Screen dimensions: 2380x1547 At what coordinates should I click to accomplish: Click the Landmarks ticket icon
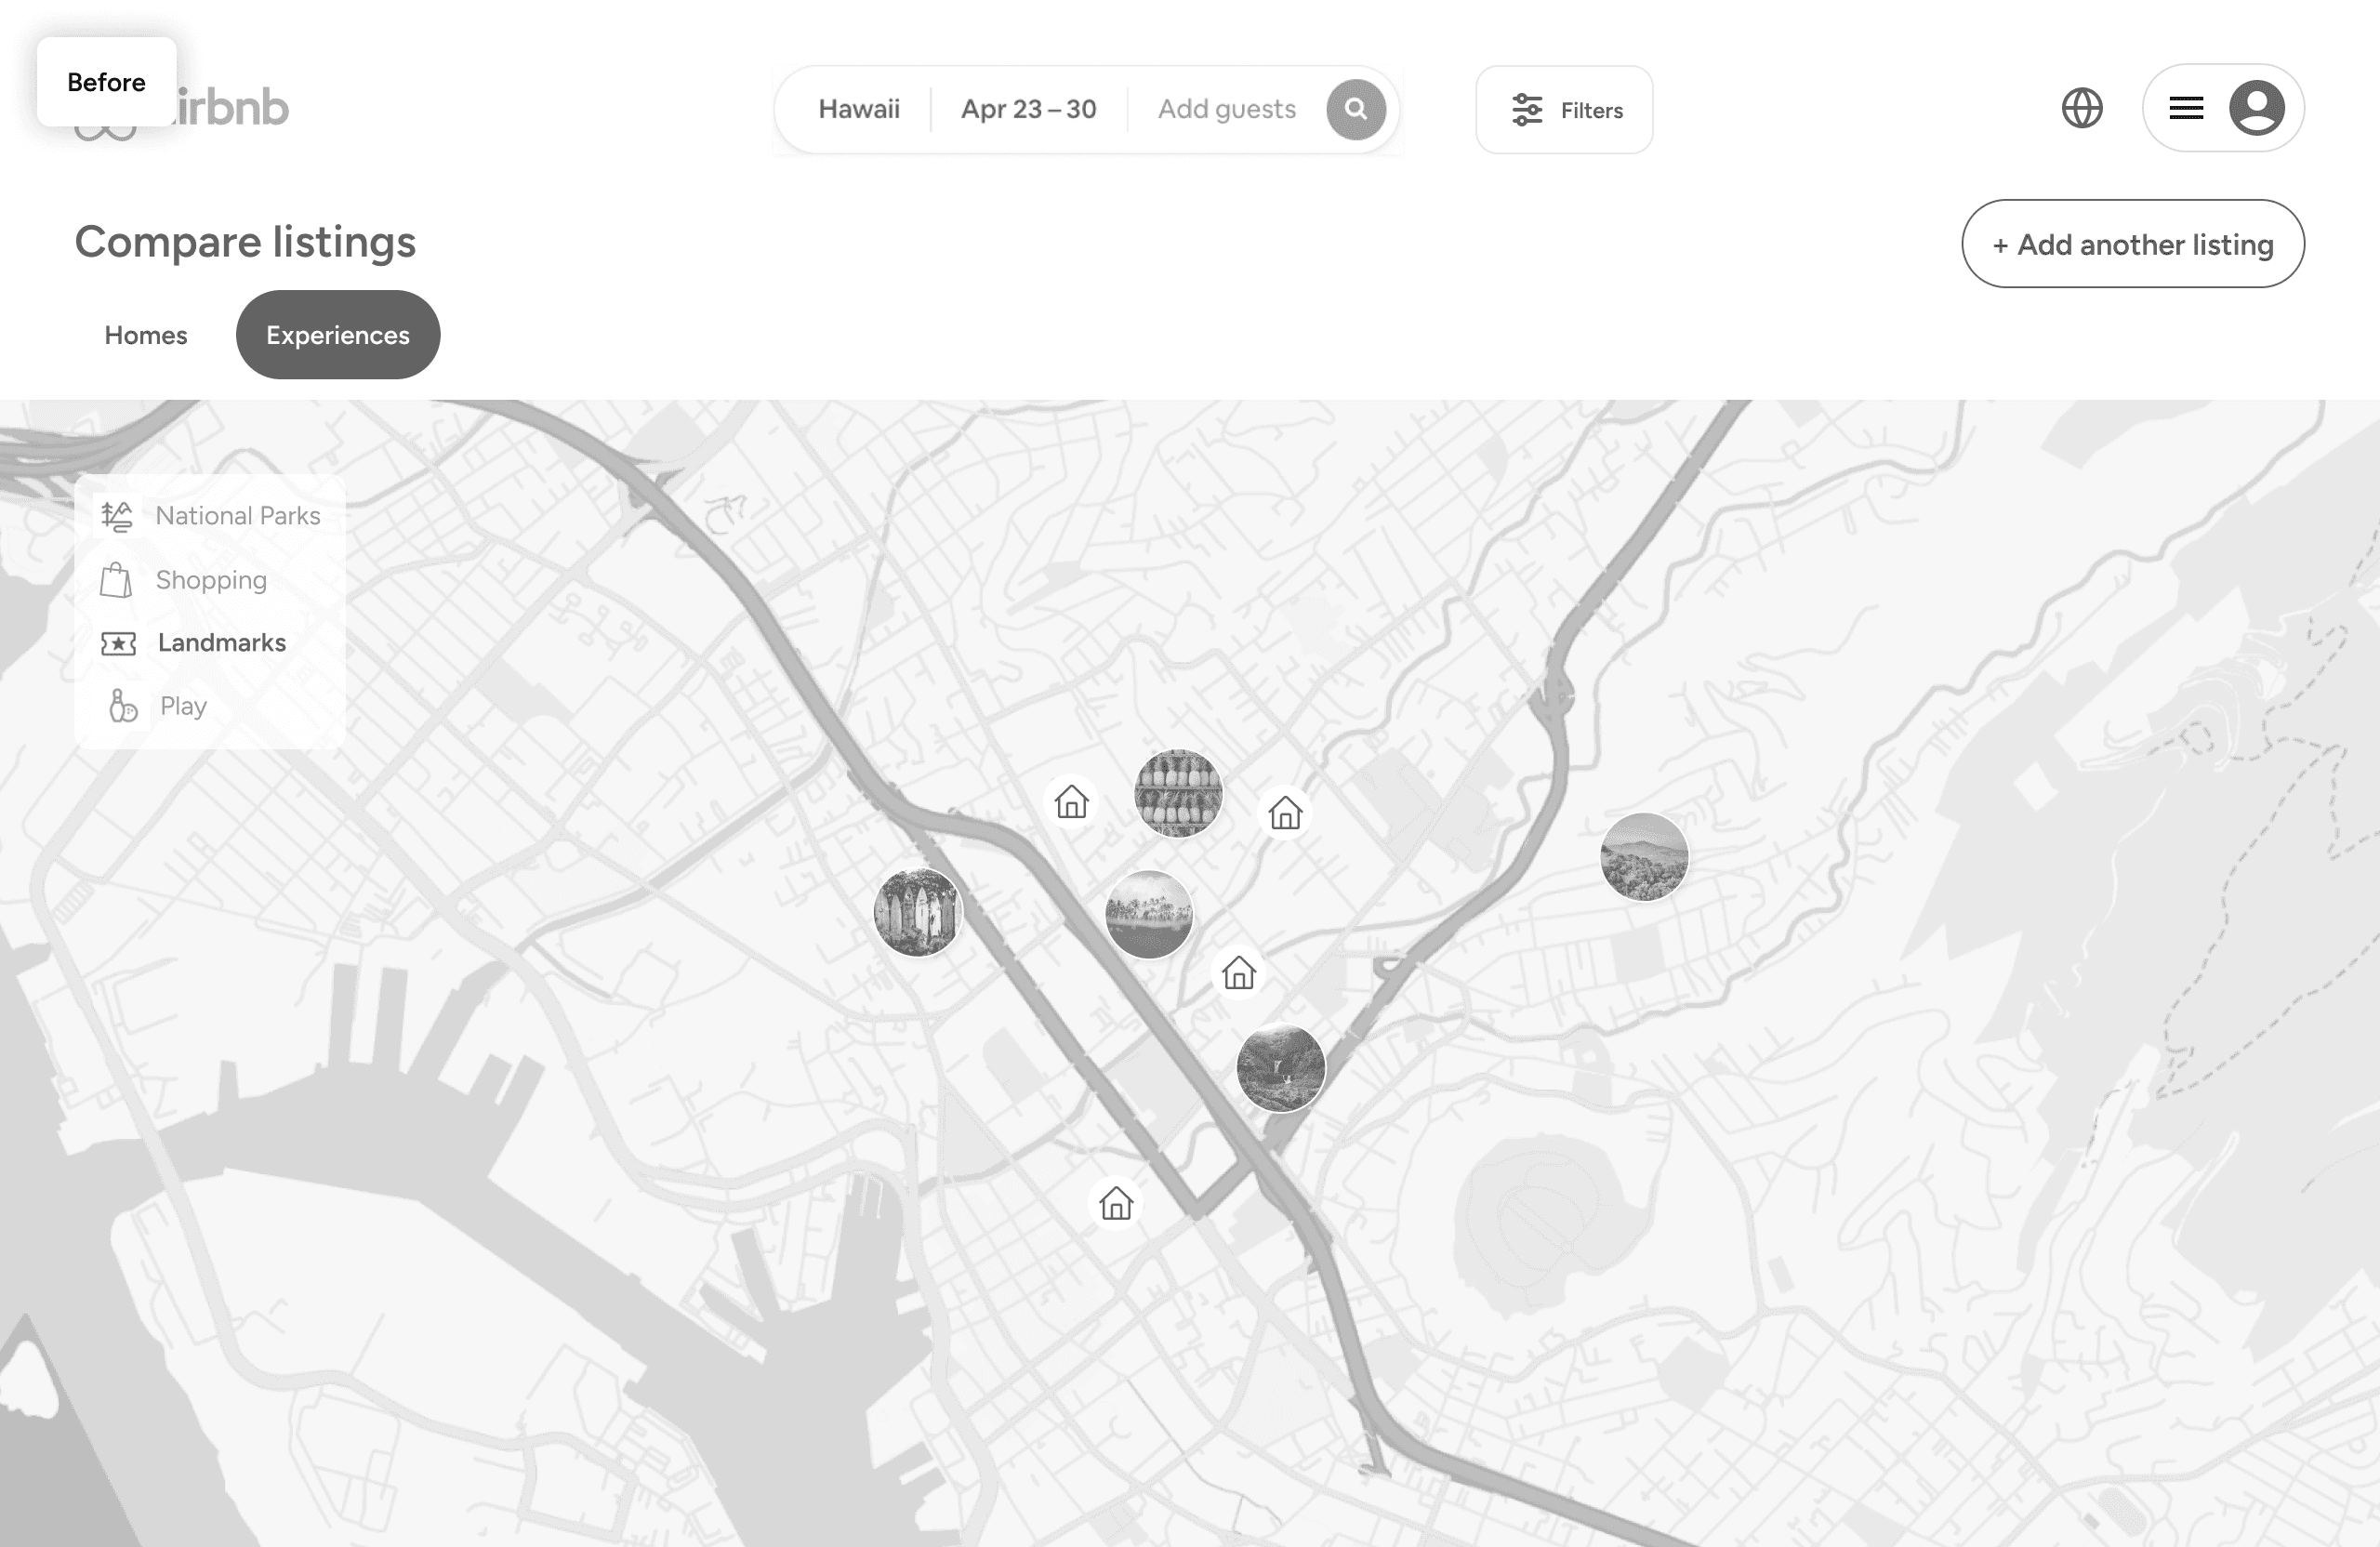pyautogui.click(x=118, y=643)
